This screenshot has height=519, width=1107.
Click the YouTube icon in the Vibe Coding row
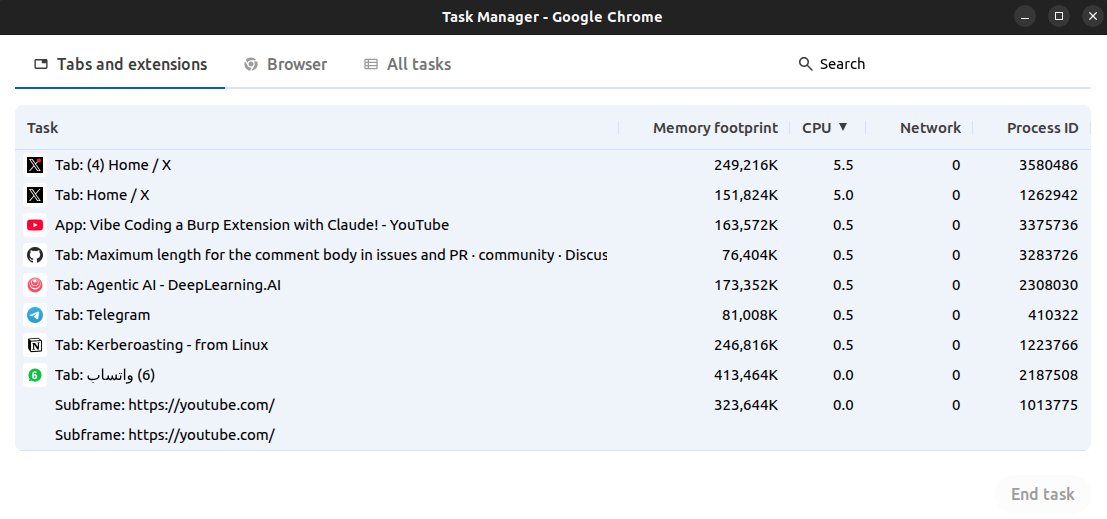tap(35, 225)
